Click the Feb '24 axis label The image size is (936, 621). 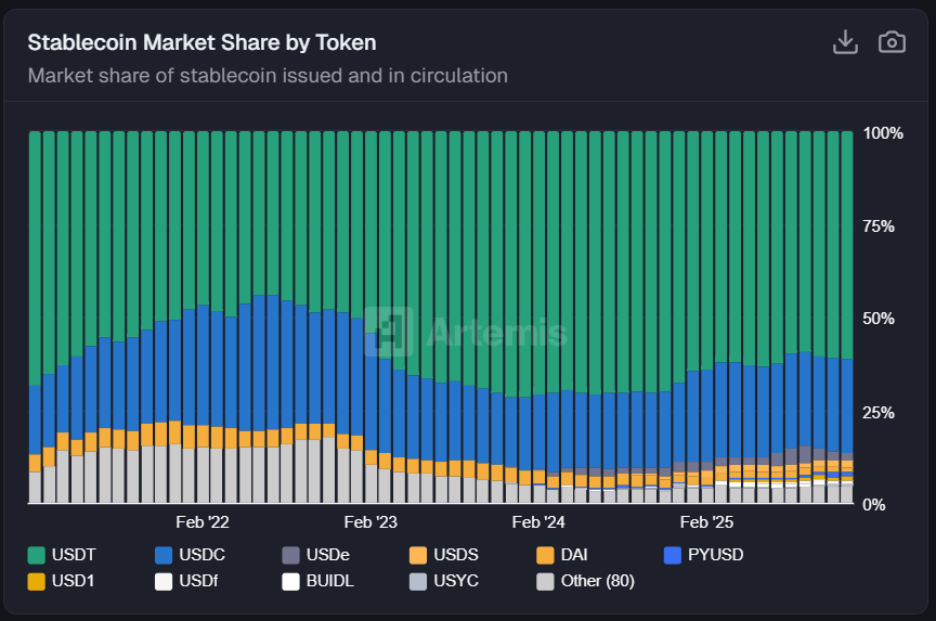(538, 522)
